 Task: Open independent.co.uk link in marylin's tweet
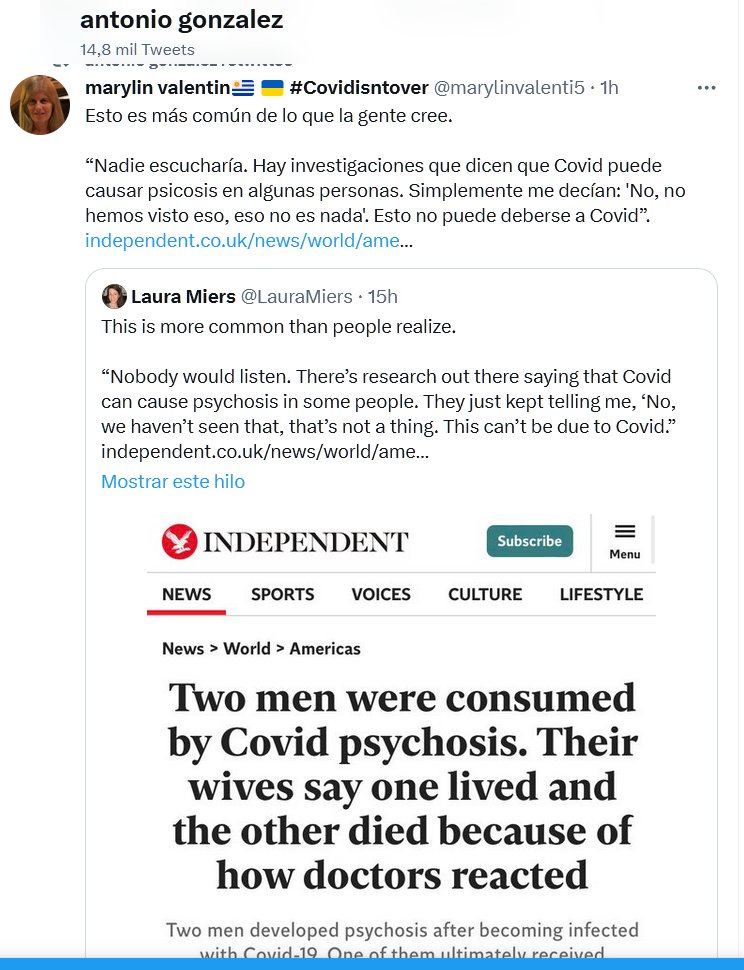coord(243,240)
